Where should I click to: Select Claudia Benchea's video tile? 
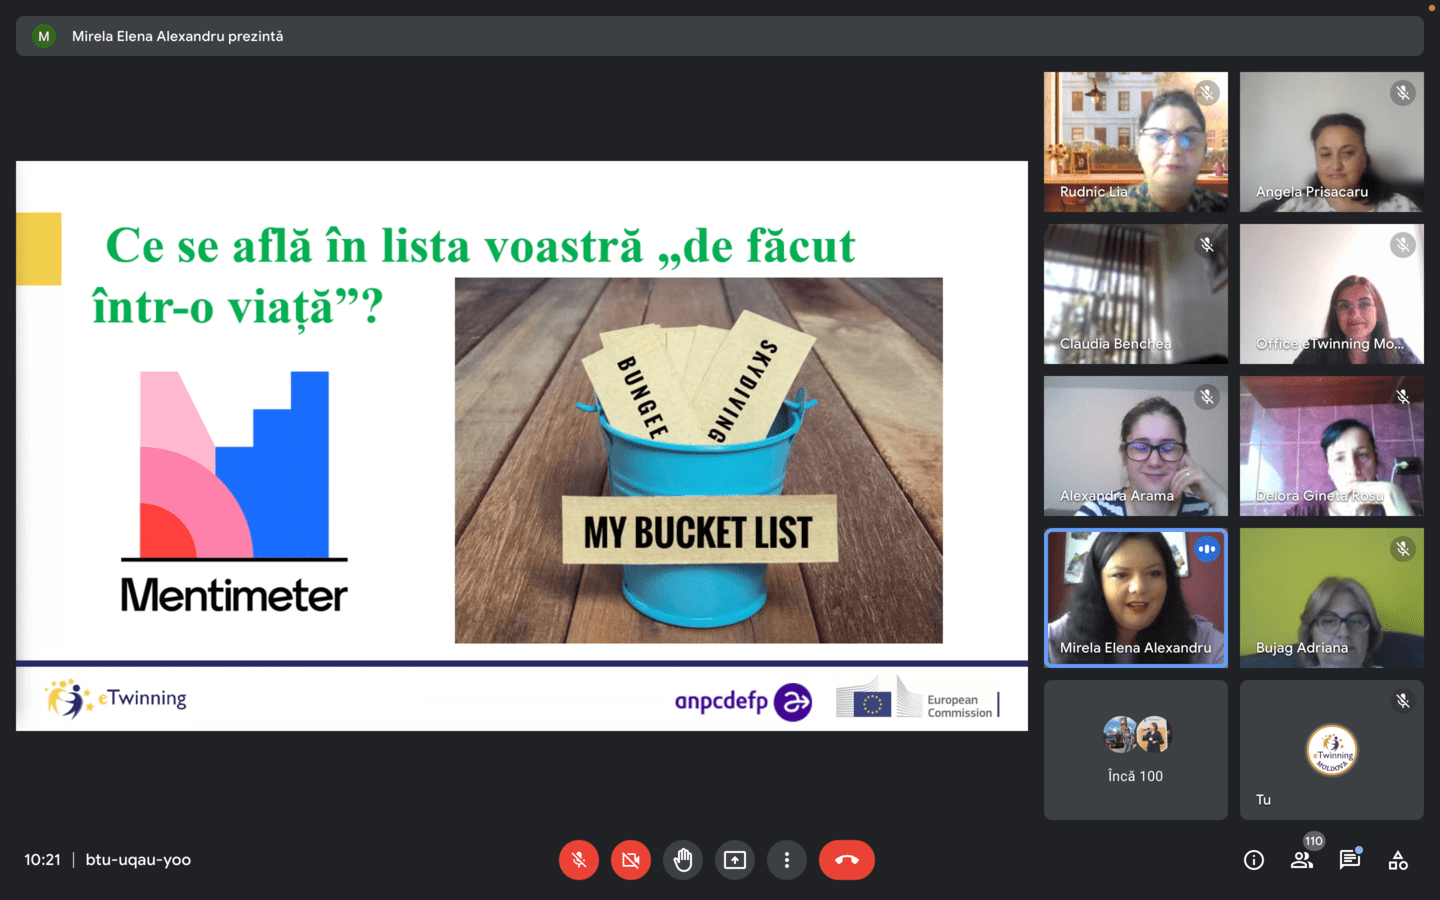[1136, 294]
